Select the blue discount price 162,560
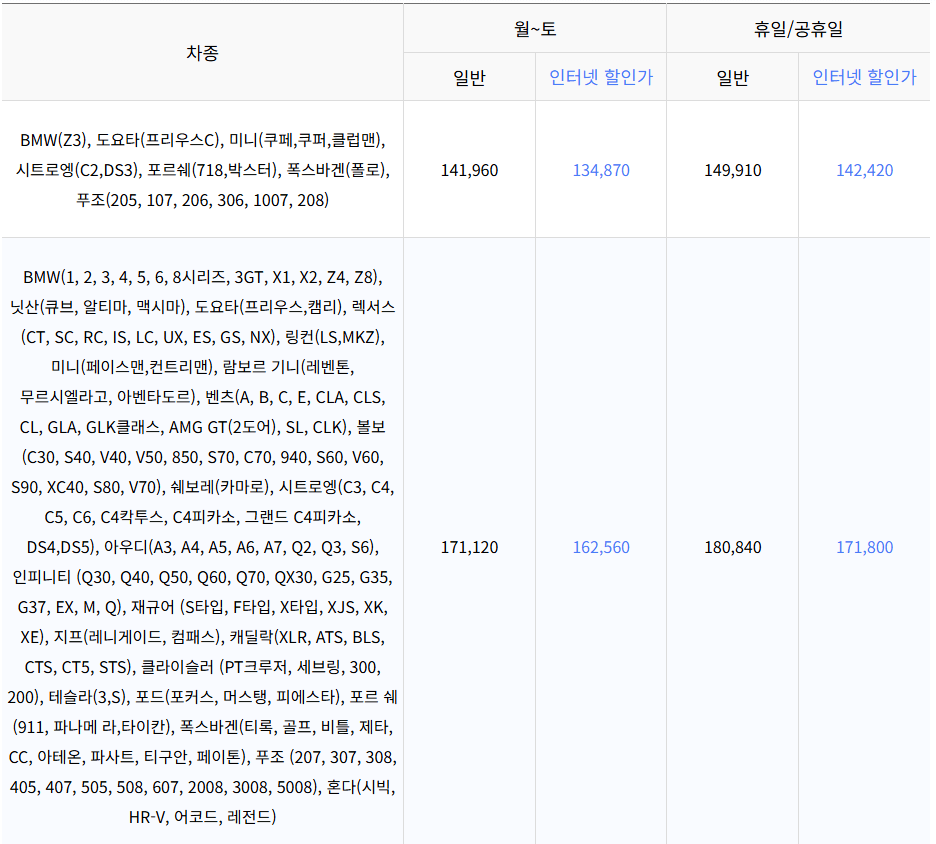The height and width of the screenshot is (844, 936). click(x=600, y=547)
